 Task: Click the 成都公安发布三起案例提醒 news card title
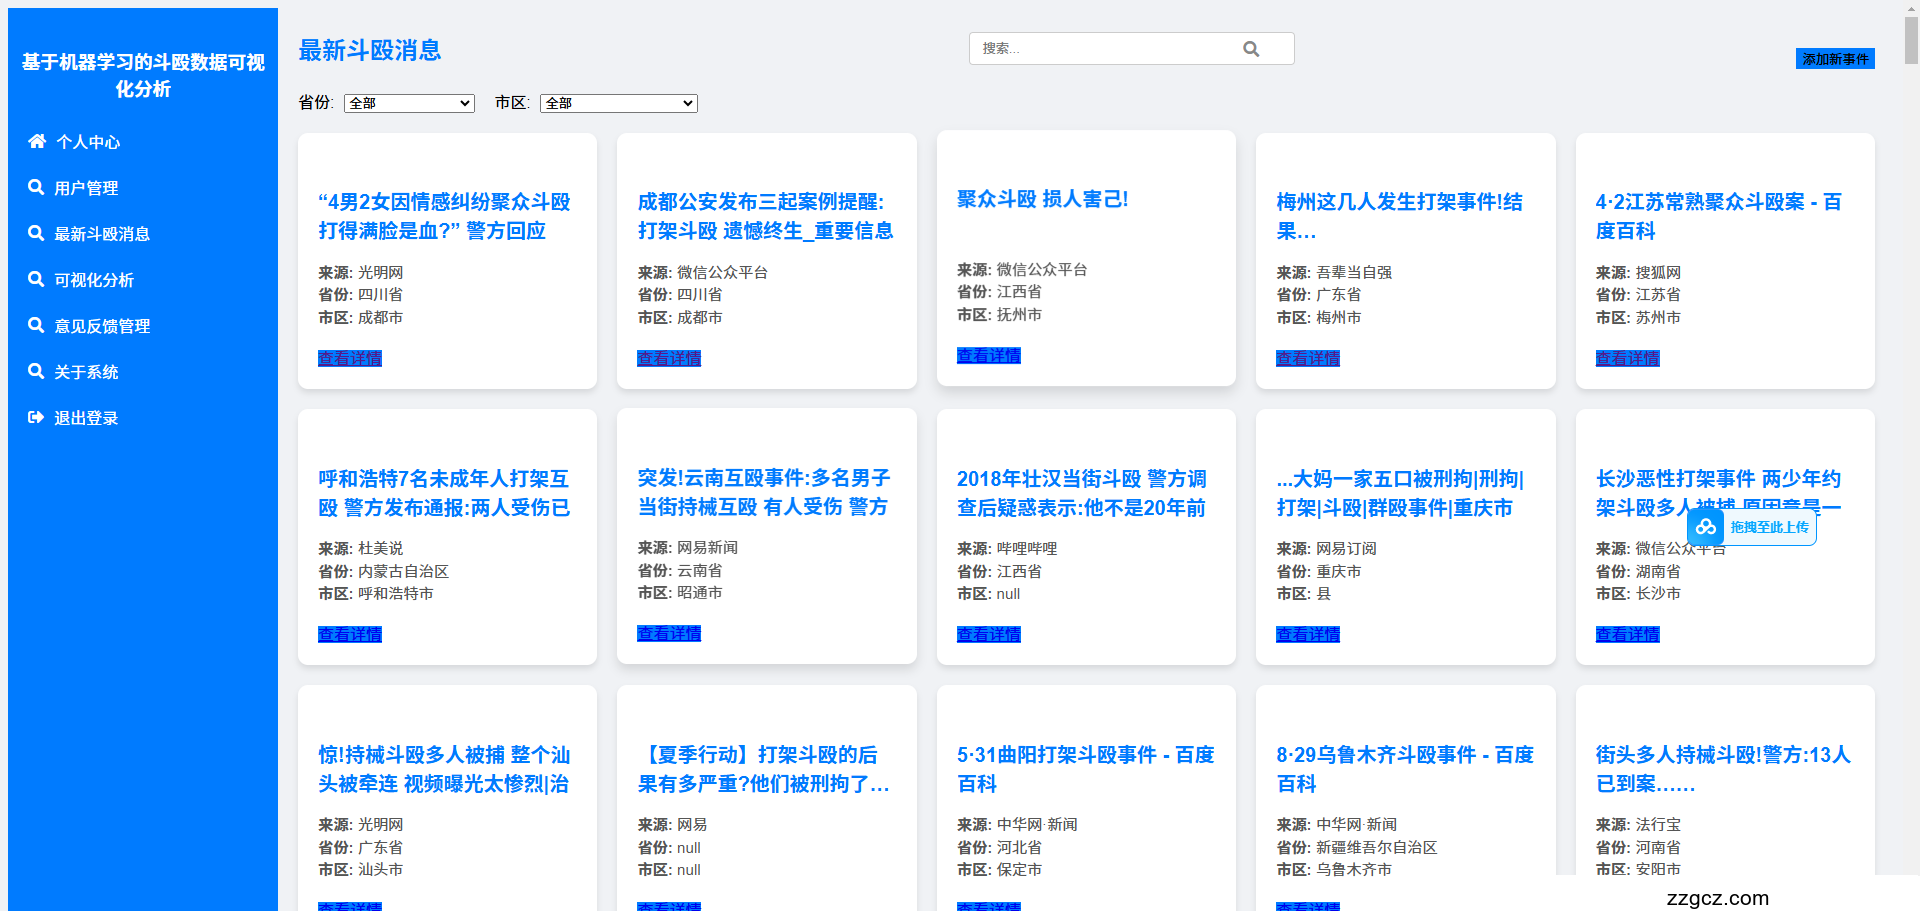(765, 216)
